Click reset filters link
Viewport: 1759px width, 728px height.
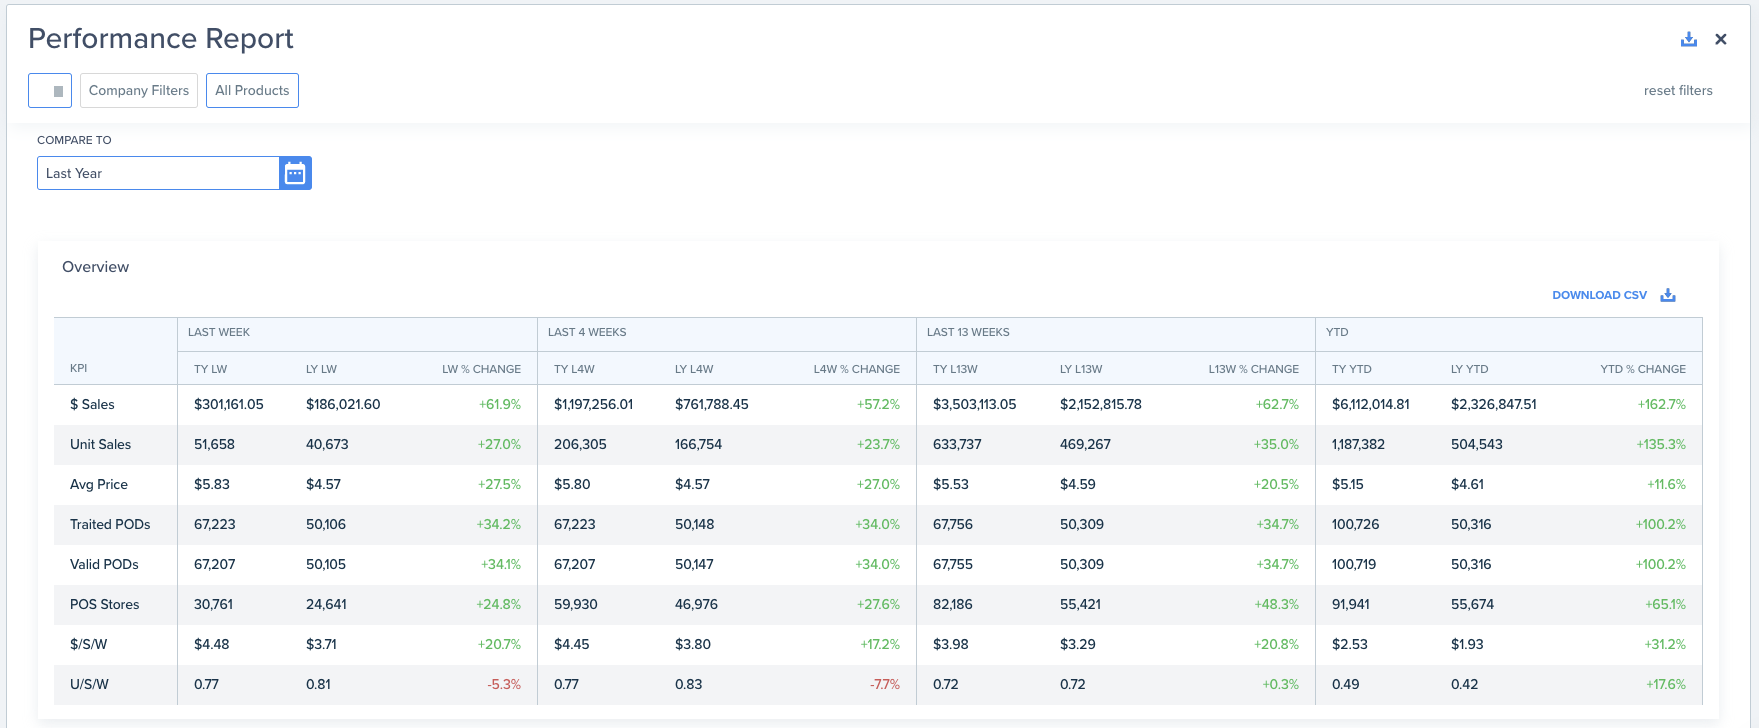coord(1678,90)
